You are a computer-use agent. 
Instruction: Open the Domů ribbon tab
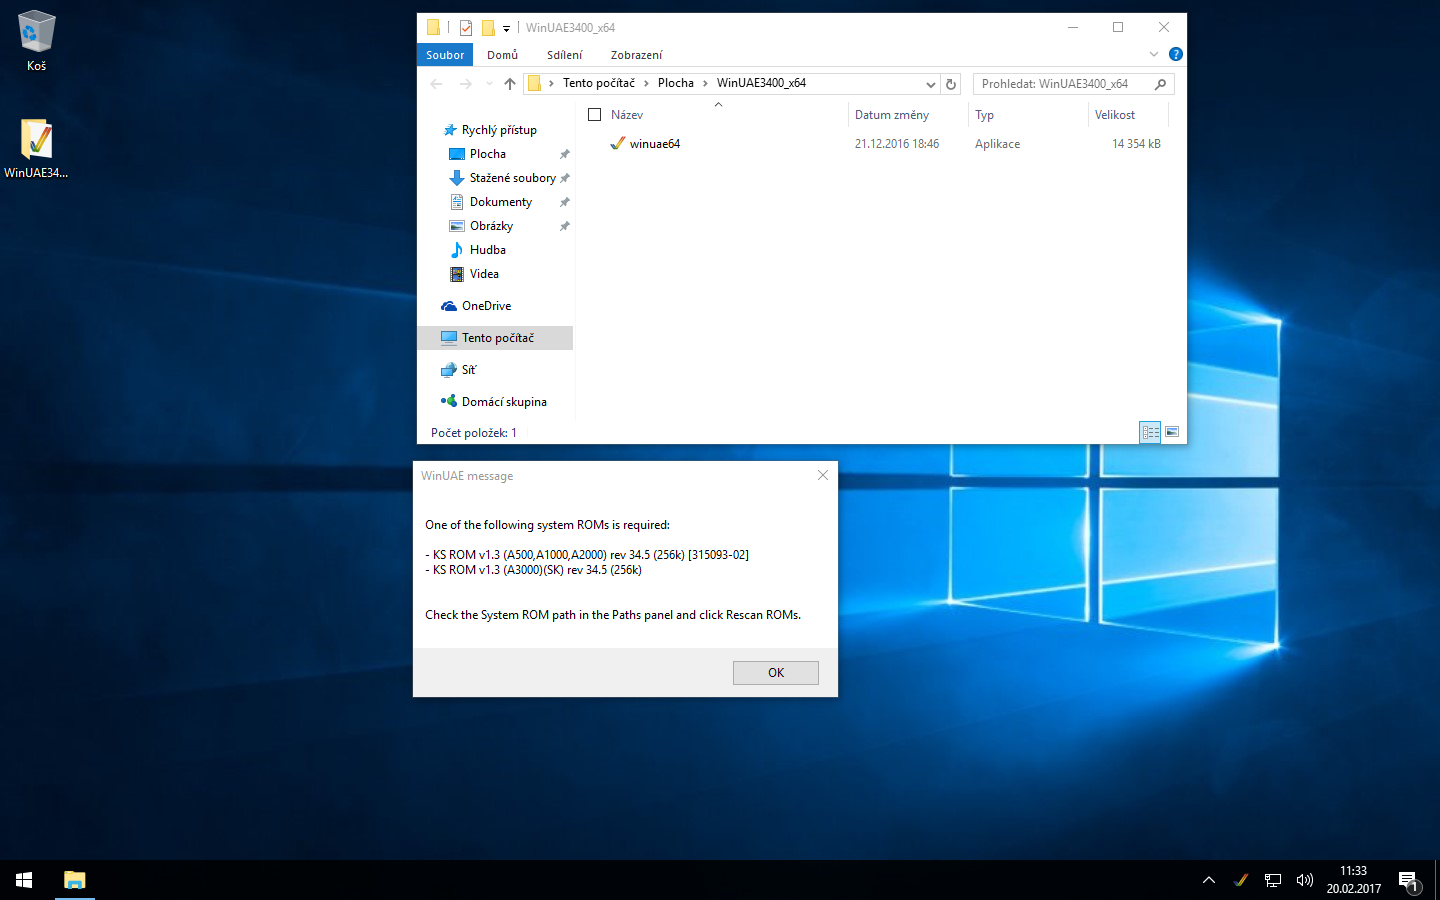click(x=502, y=55)
